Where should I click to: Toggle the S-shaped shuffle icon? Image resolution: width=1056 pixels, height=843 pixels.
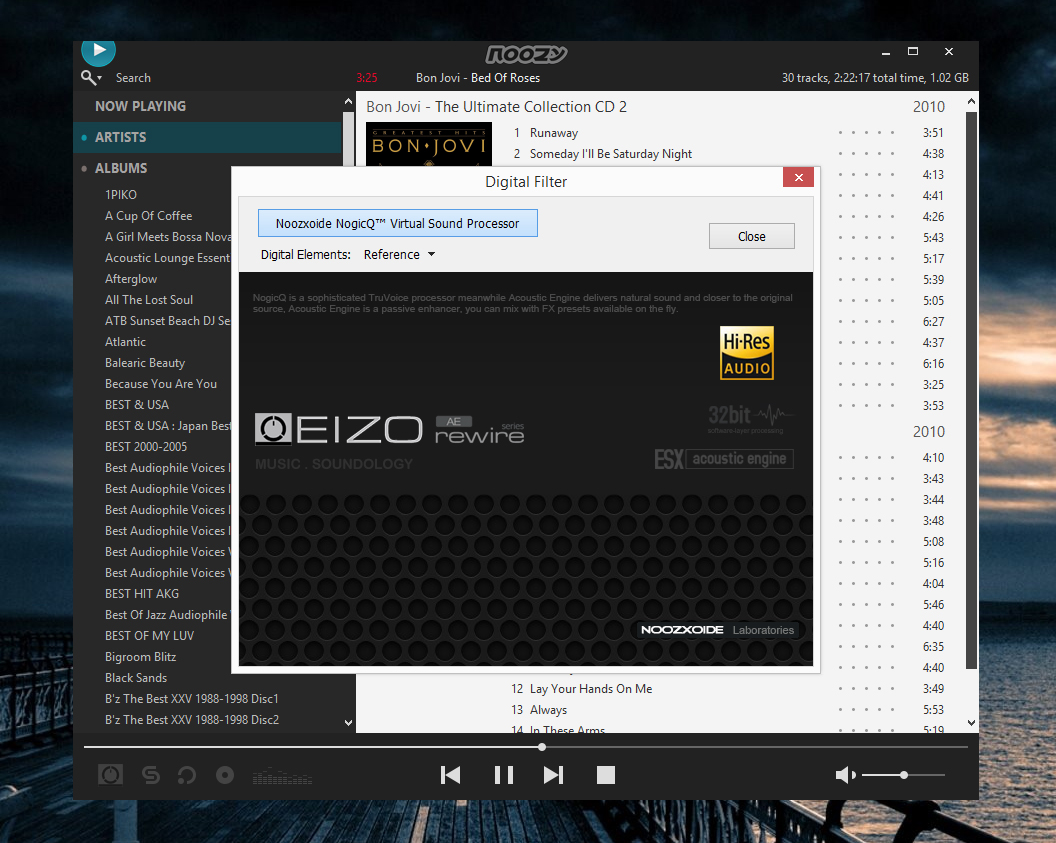point(151,776)
